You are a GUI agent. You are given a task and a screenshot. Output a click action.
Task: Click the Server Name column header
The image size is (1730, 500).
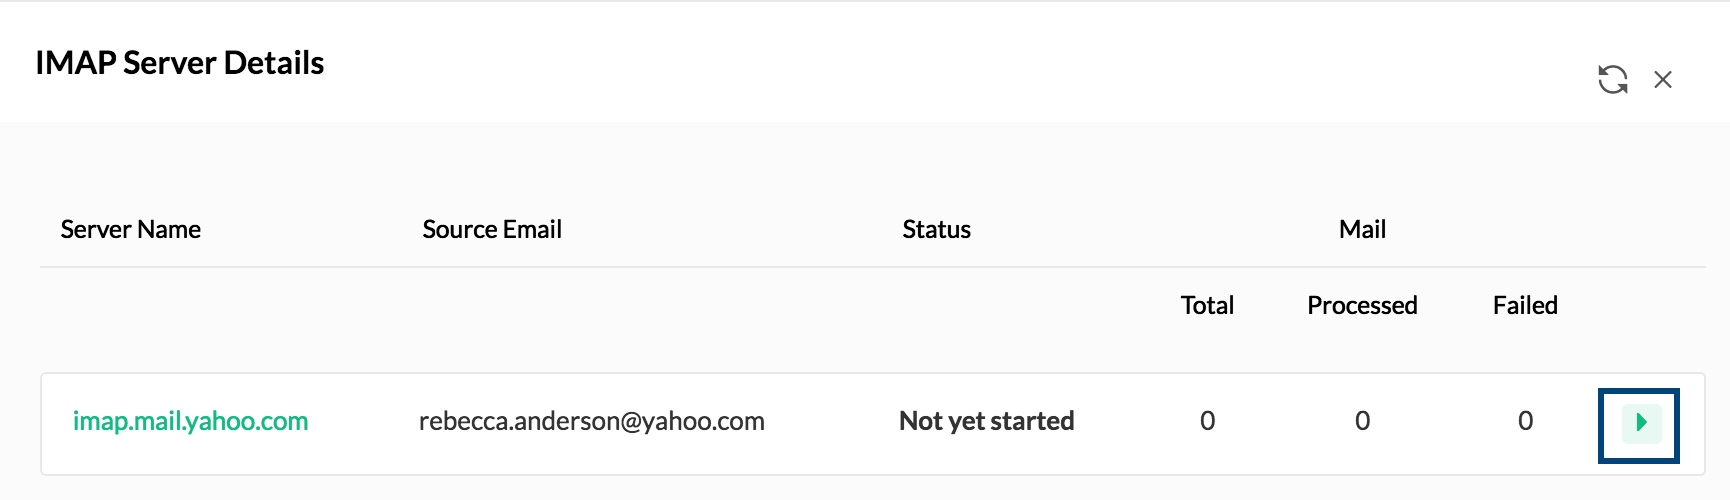[130, 230]
